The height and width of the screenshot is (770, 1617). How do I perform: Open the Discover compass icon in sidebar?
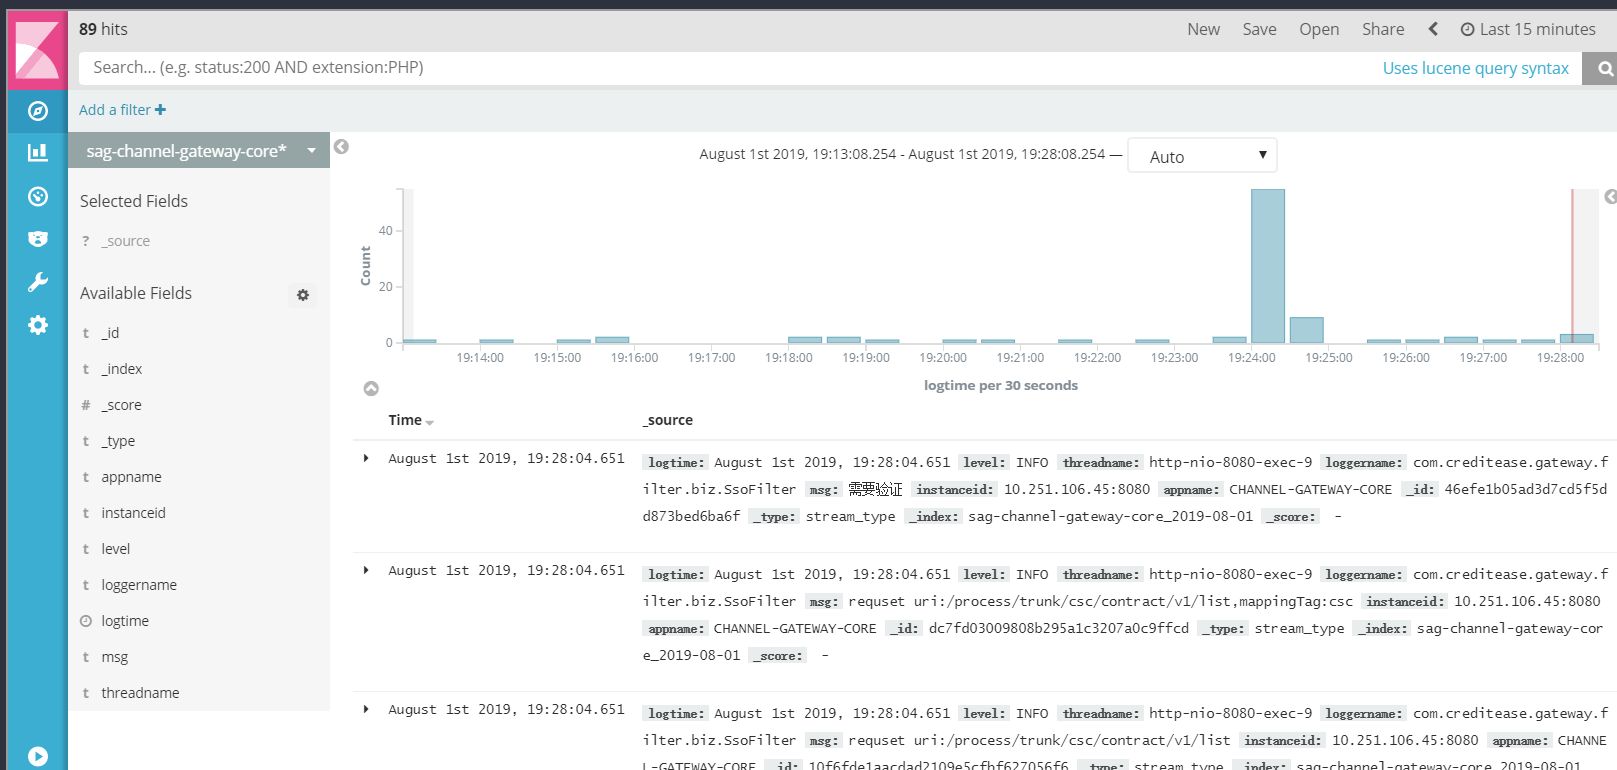tap(37, 111)
